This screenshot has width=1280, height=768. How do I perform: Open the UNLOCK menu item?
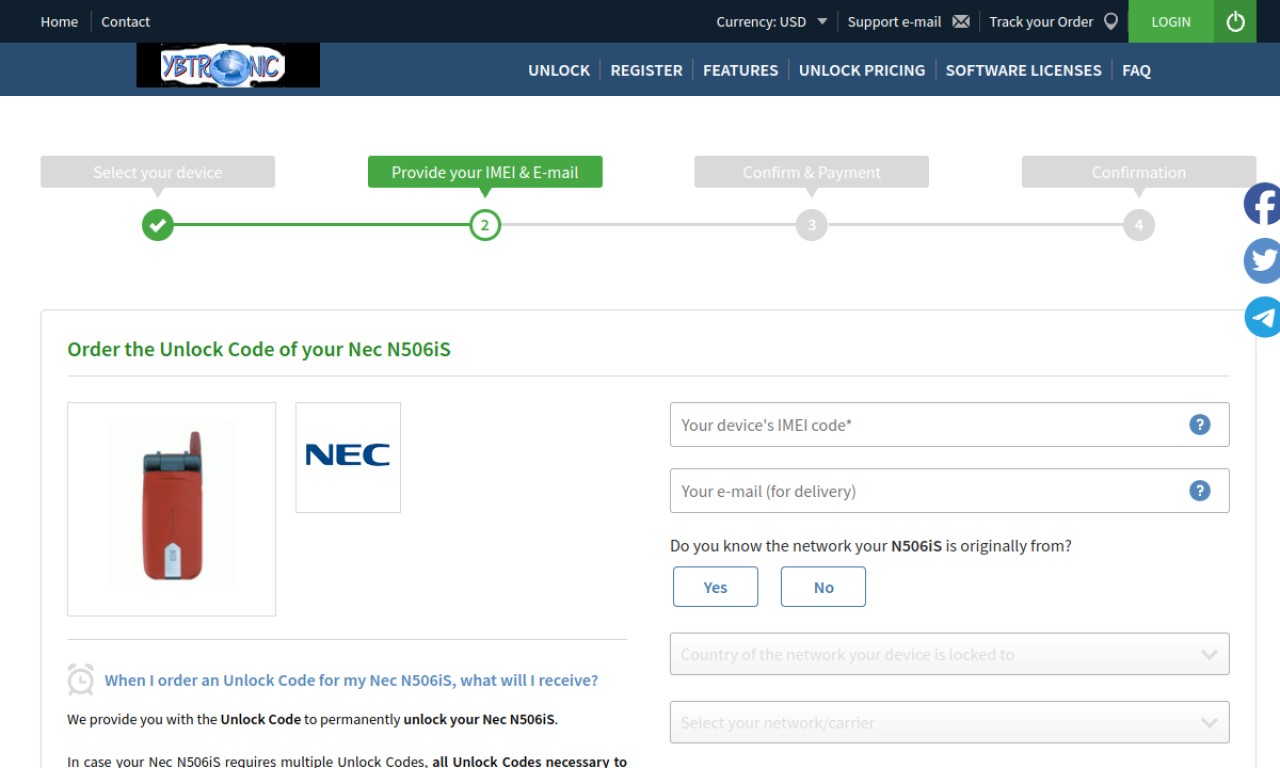[x=559, y=70]
